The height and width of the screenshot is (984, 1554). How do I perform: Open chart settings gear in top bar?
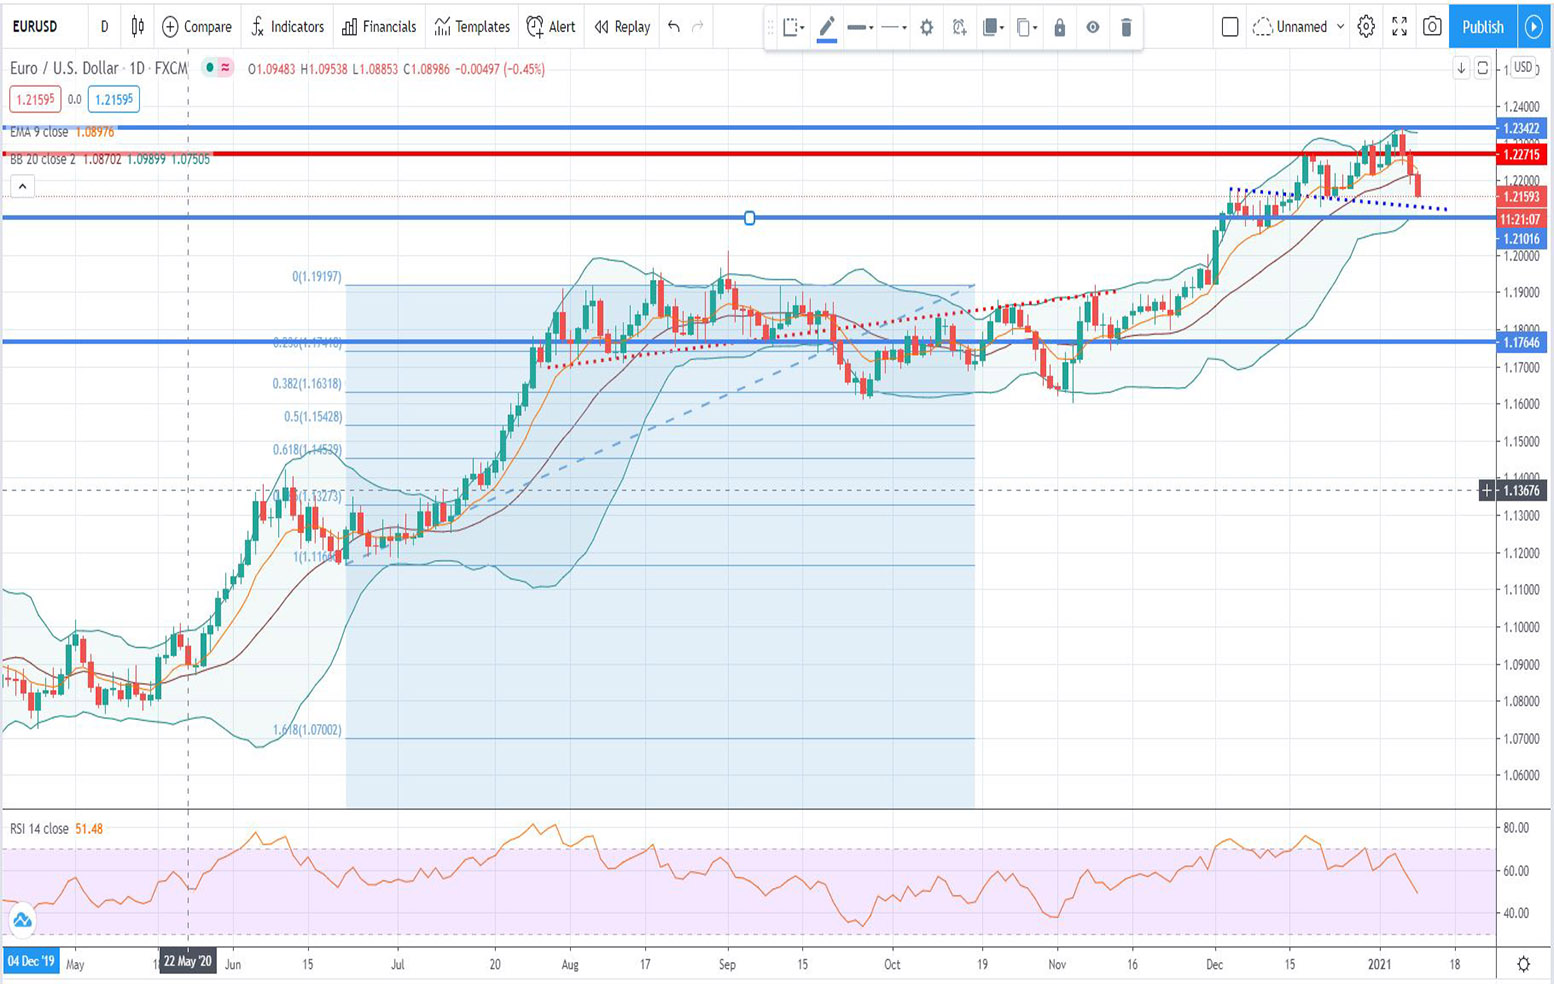(x=1366, y=27)
